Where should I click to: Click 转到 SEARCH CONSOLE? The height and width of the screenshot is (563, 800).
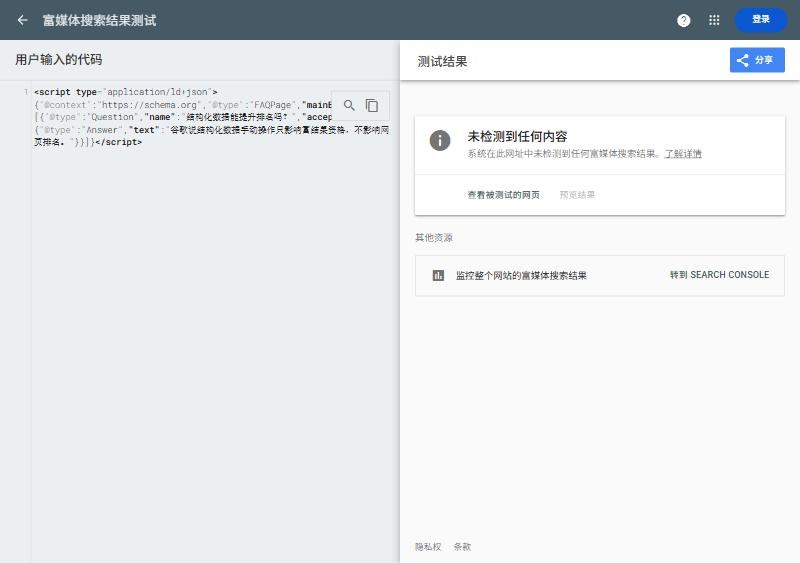coord(719,275)
